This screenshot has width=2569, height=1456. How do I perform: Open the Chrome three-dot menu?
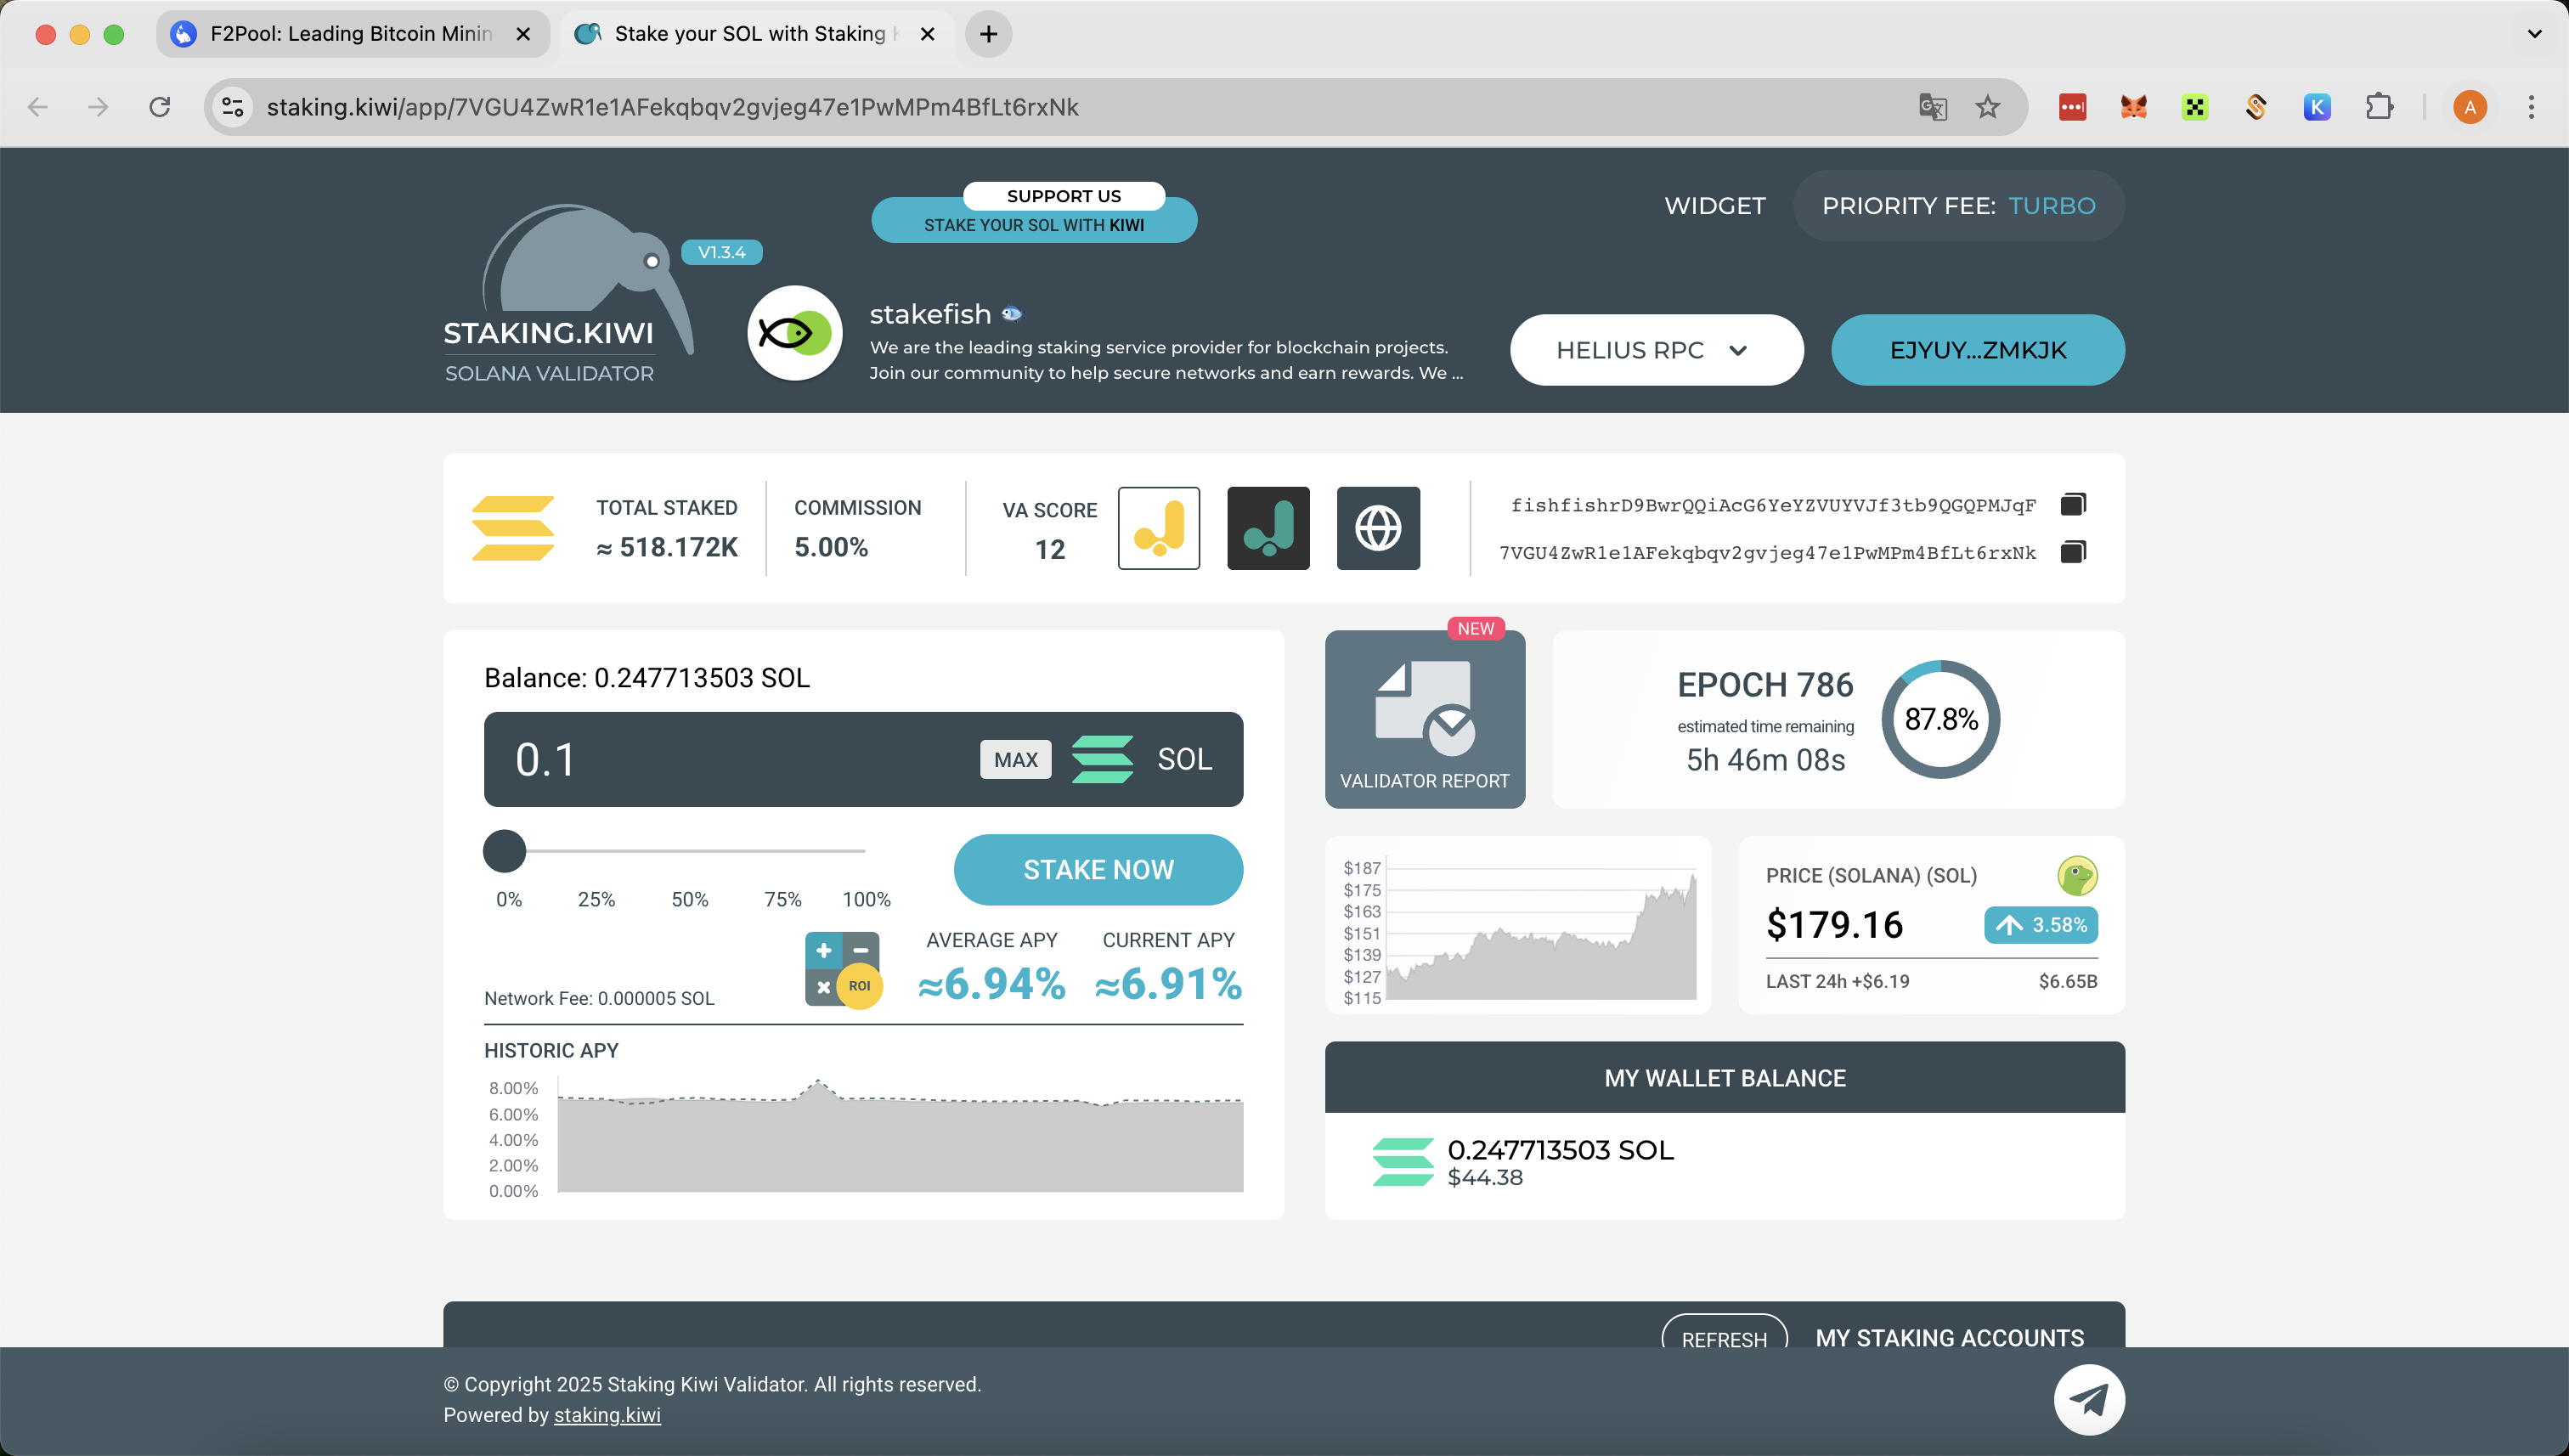coord(2531,107)
